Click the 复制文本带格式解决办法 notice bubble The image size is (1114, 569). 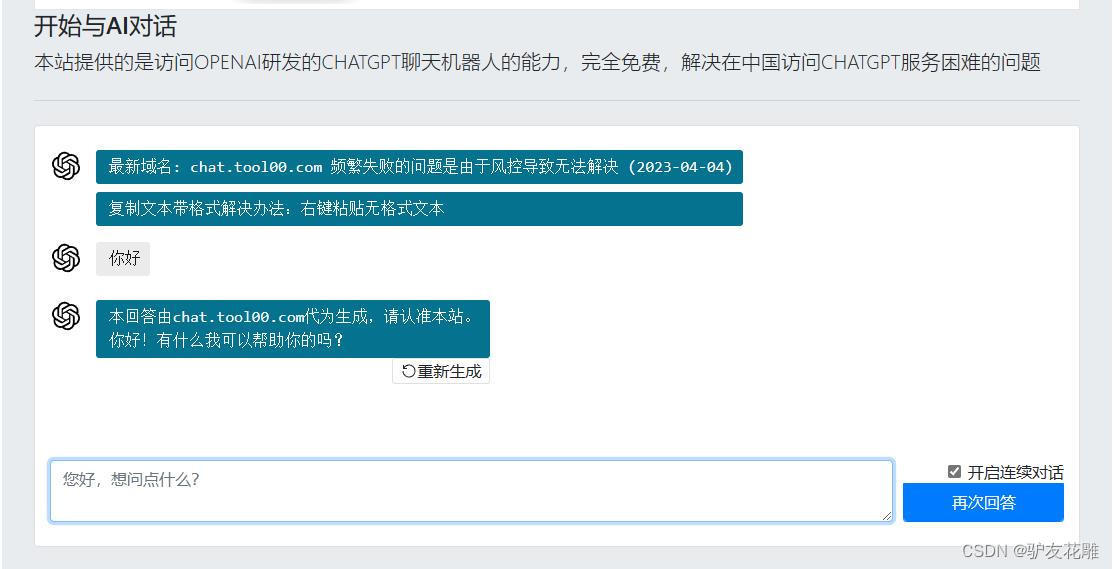pos(419,209)
